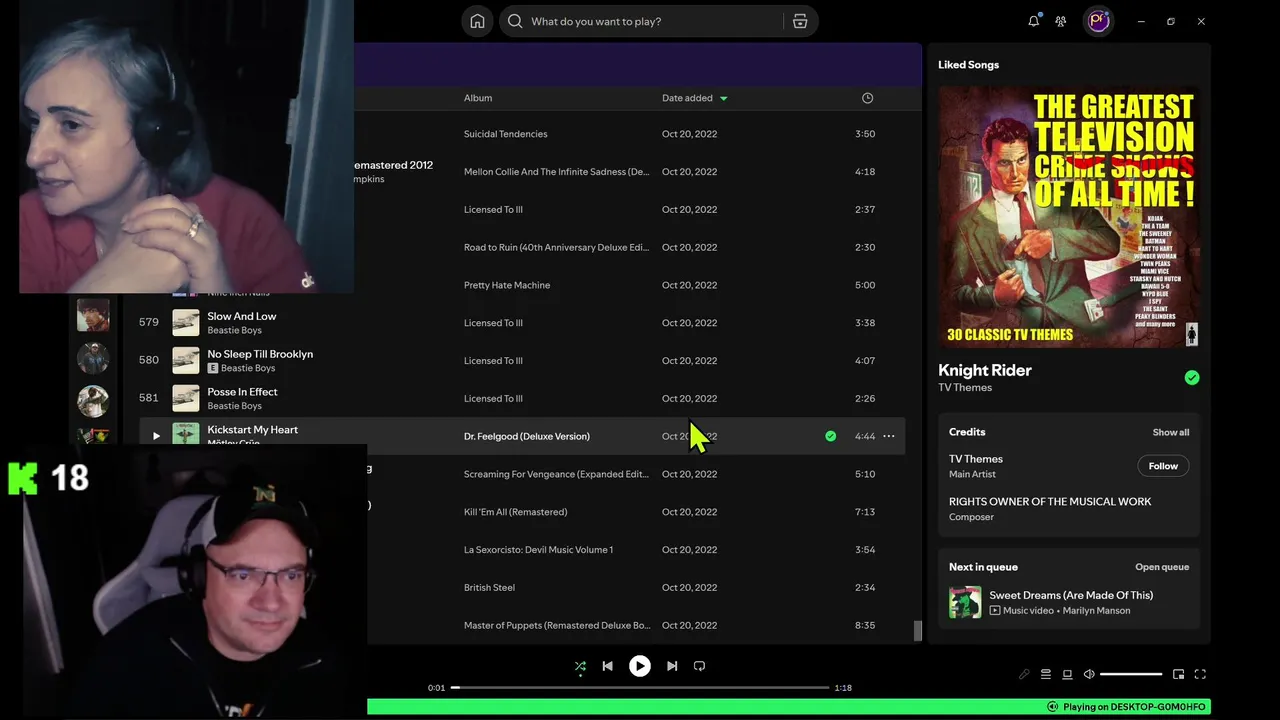Select Posse In Effect track title
This screenshot has height=720, width=1280.
pos(242,392)
